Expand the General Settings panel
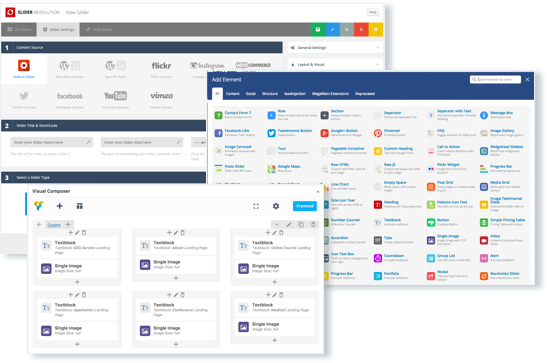Viewport: 547px width, 363px height. (335, 48)
